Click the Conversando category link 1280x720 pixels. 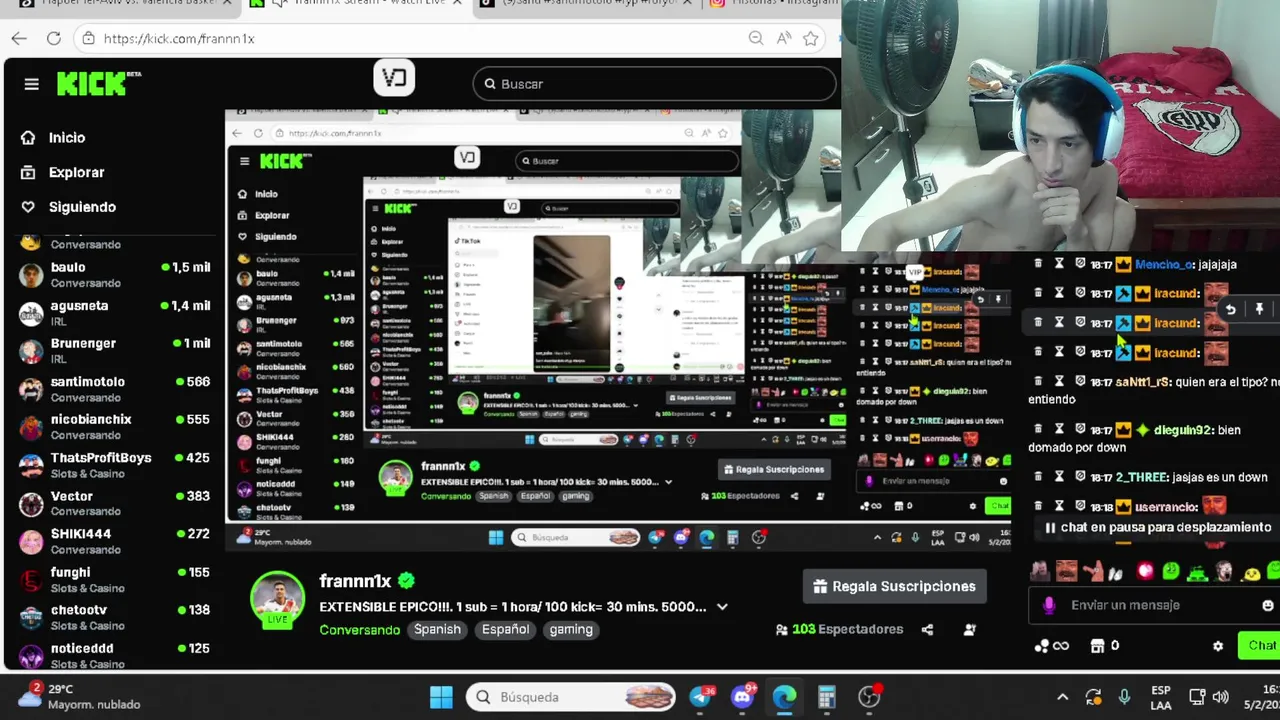click(x=359, y=629)
